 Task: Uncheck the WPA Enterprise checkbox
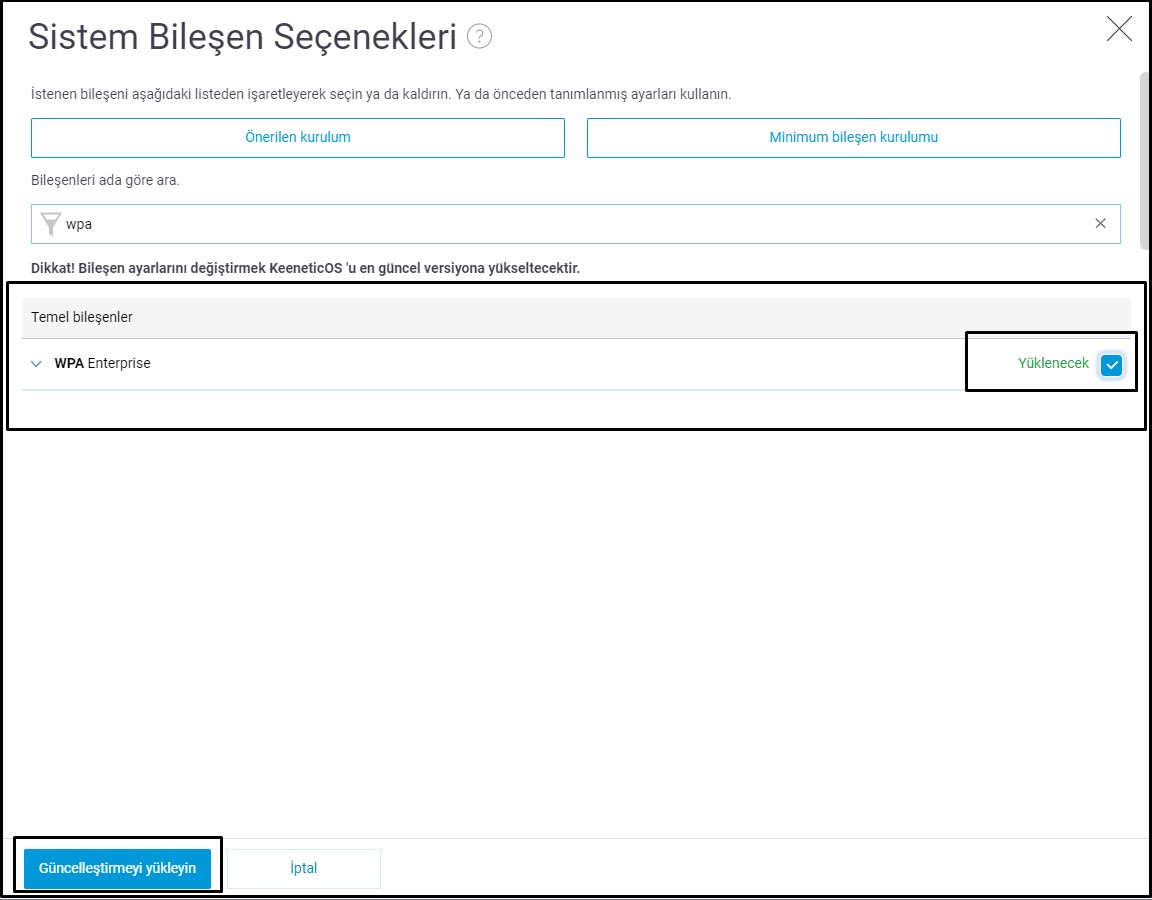tap(1111, 364)
